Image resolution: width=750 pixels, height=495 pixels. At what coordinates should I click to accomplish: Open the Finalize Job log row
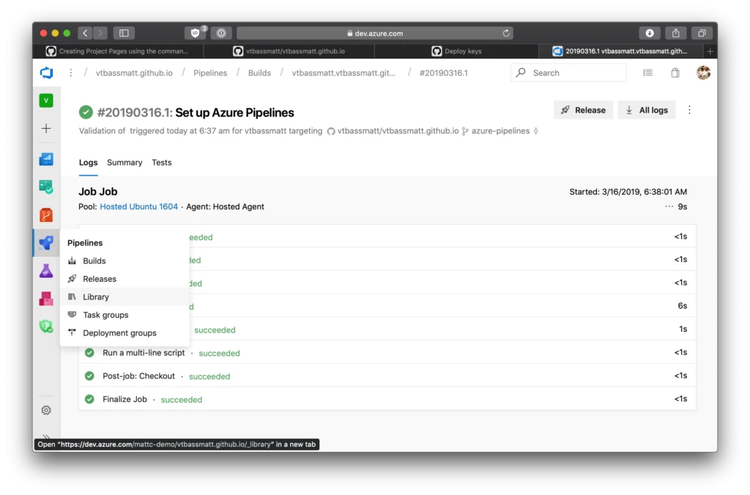[387, 399]
